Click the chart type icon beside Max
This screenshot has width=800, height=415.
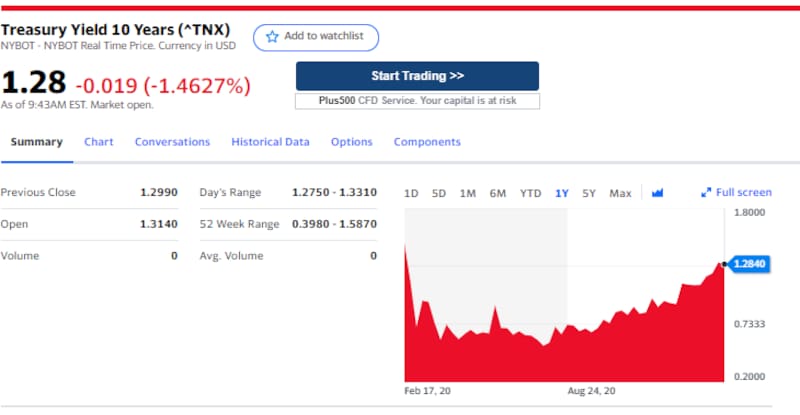pyautogui.click(x=657, y=193)
